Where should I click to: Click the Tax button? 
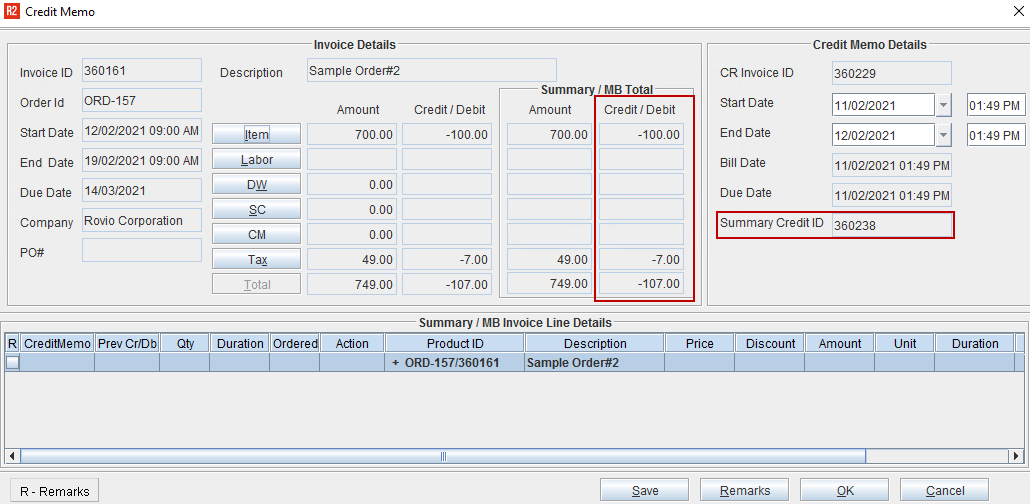click(256, 260)
